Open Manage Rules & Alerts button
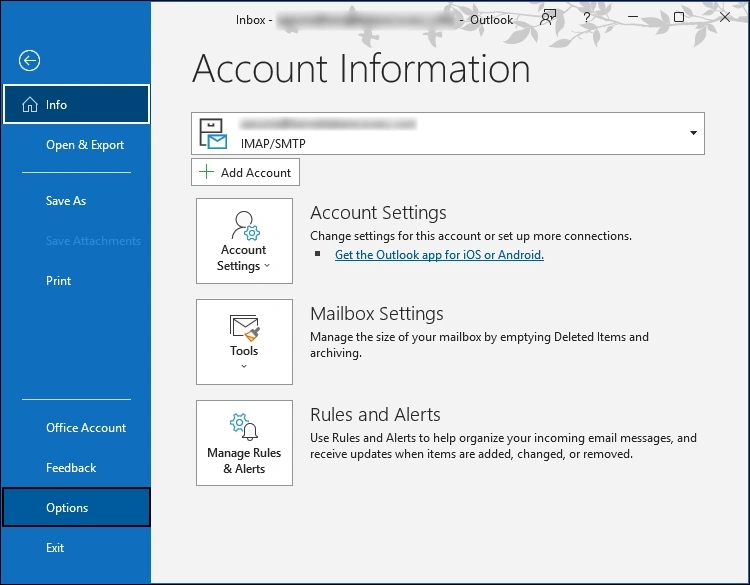The width and height of the screenshot is (750, 585). pyautogui.click(x=244, y=443)
